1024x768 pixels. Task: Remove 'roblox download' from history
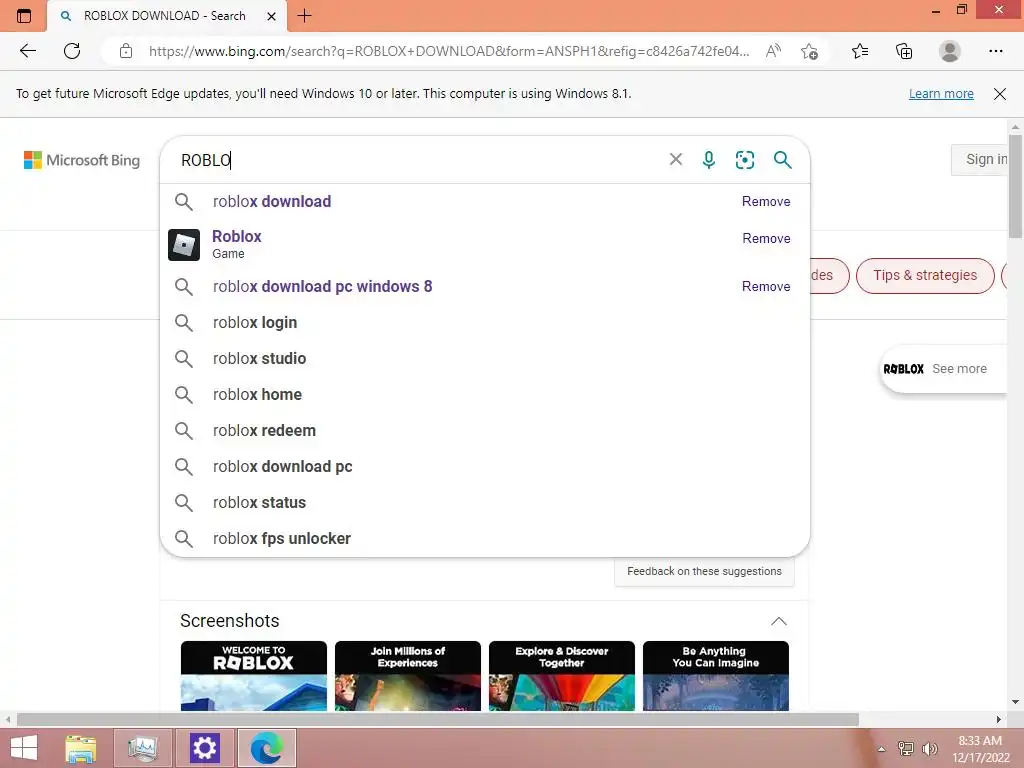pos(766,201)
